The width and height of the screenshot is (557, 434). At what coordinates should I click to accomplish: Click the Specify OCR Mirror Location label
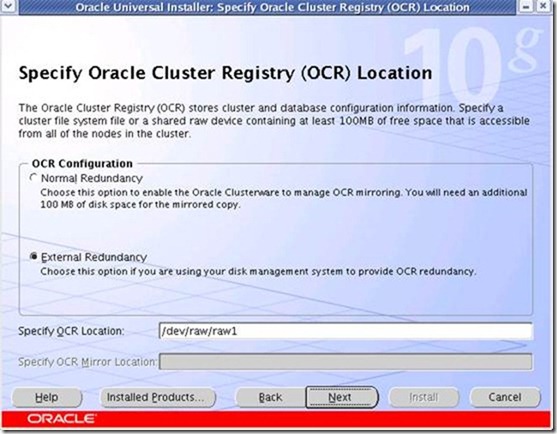click(87, 362)
